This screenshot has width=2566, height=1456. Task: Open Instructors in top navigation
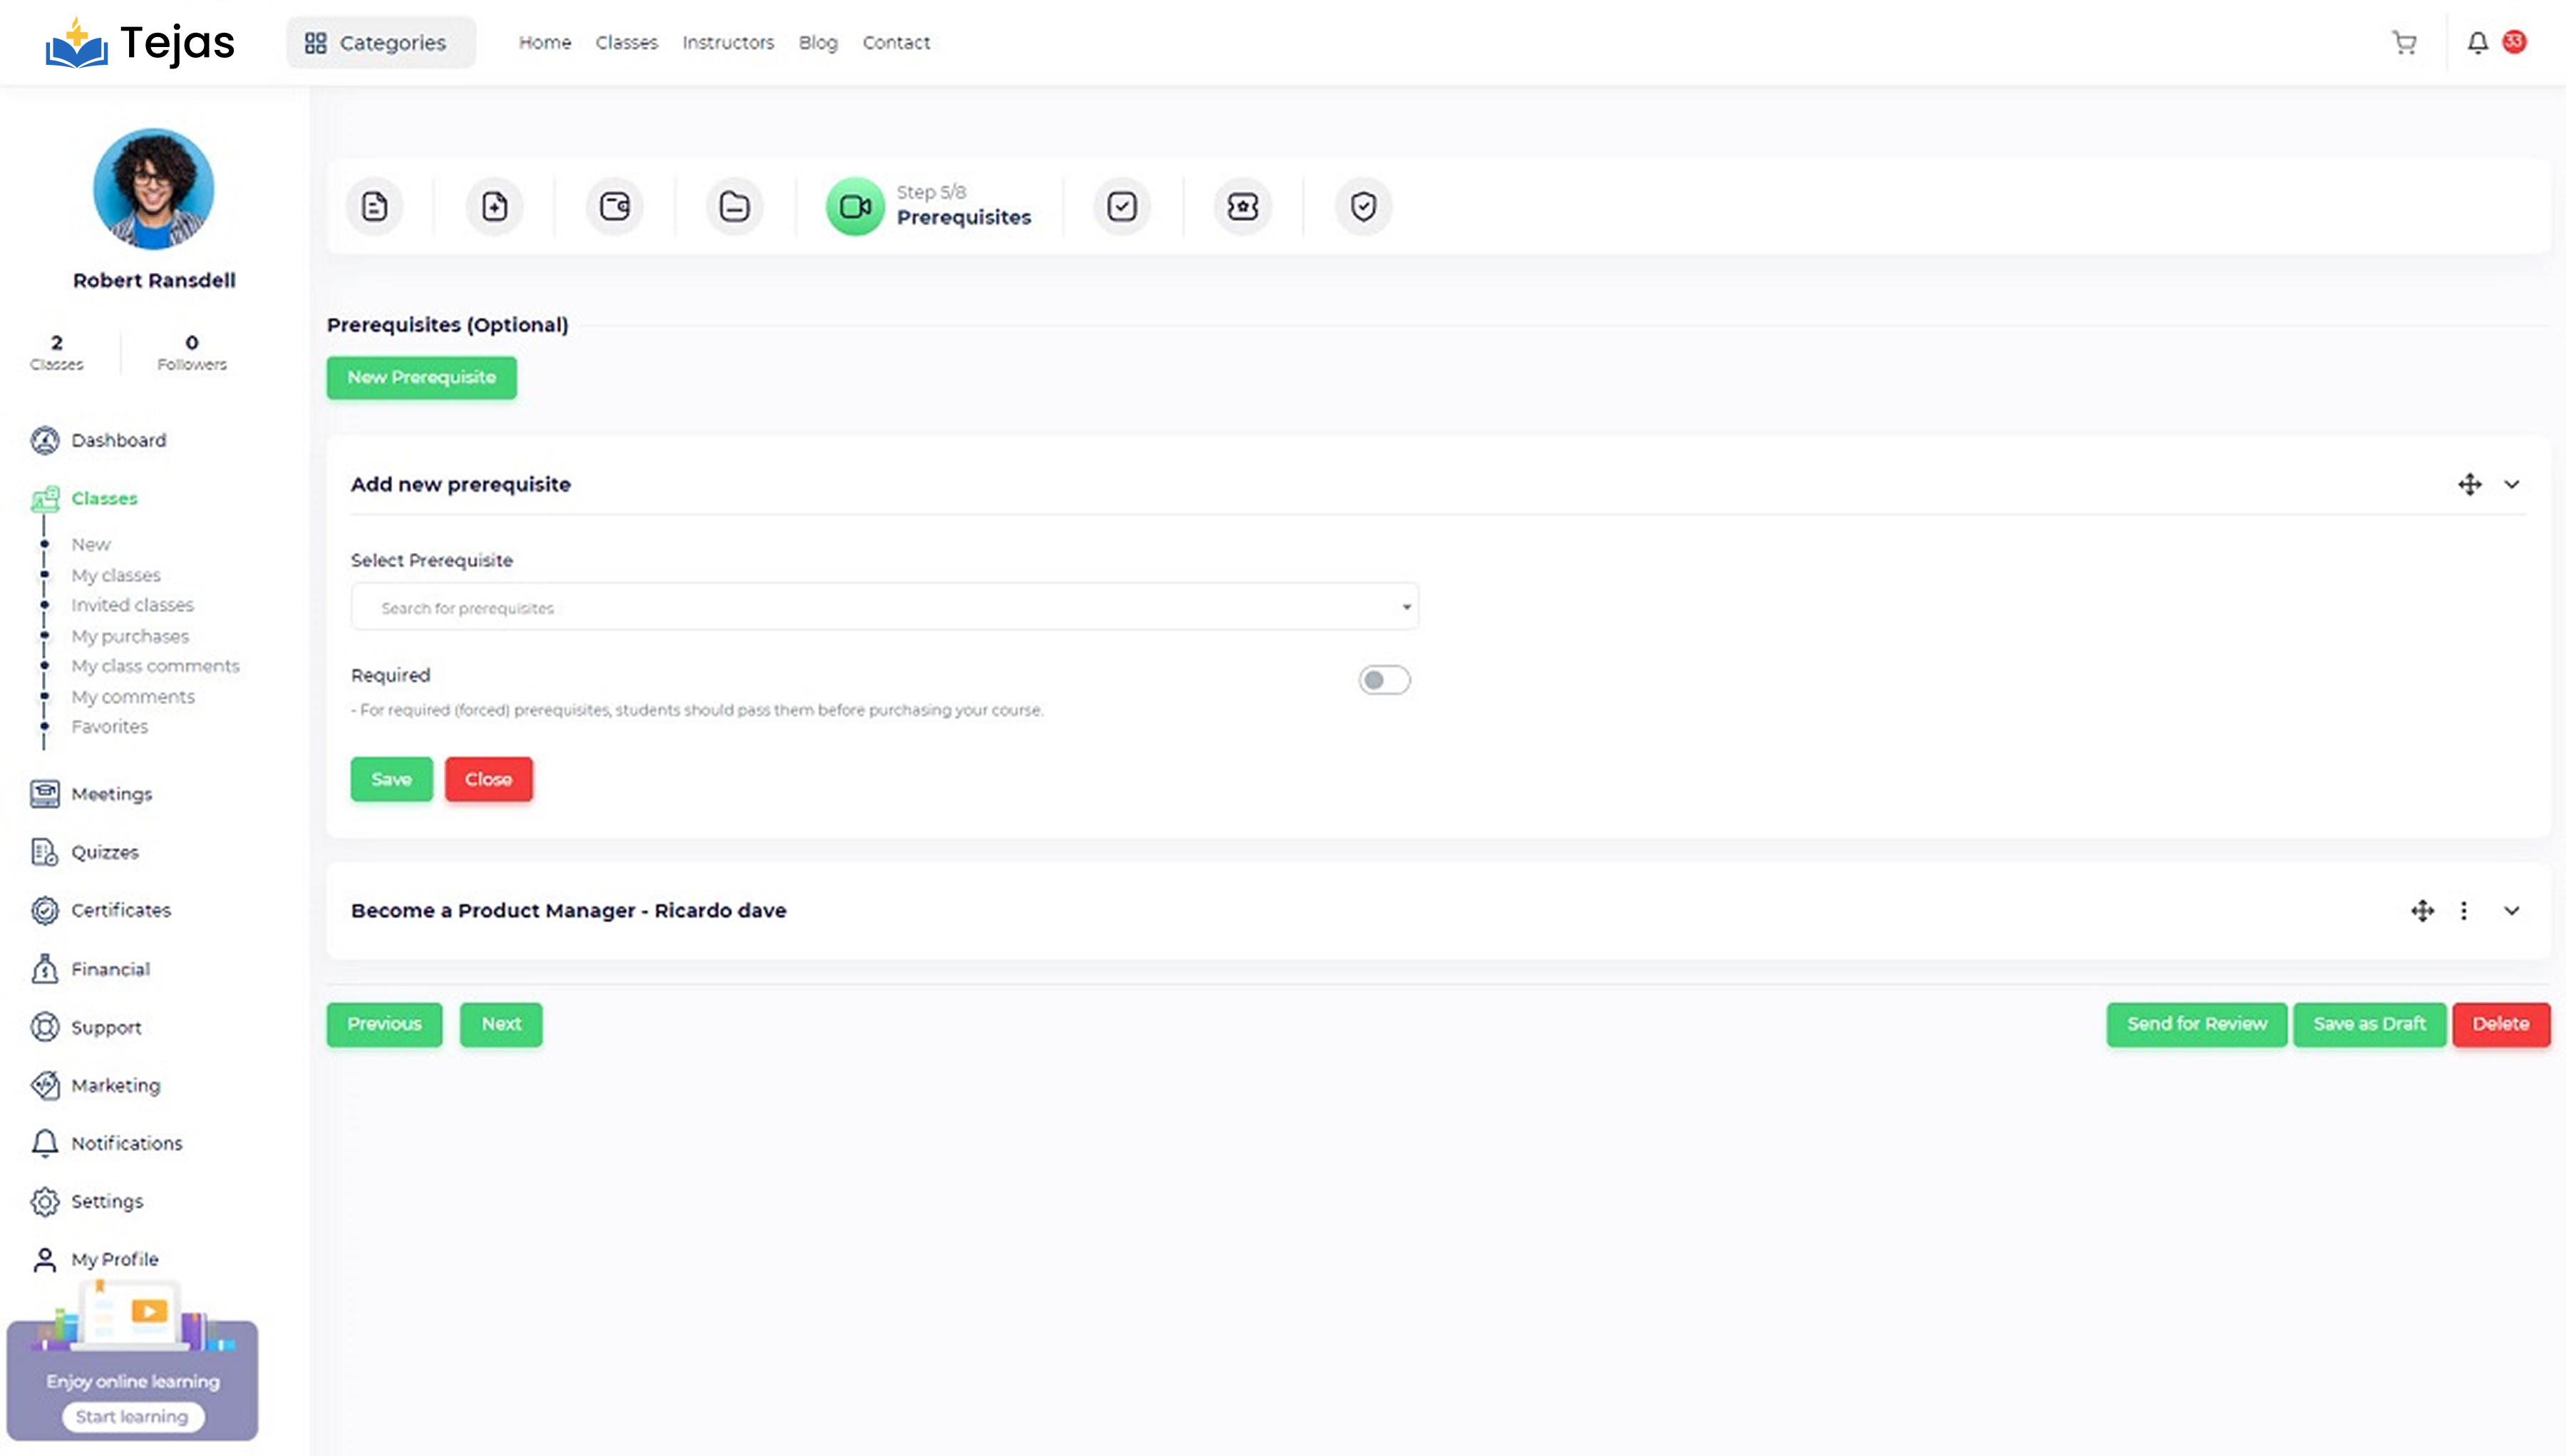tap(728, 43)
